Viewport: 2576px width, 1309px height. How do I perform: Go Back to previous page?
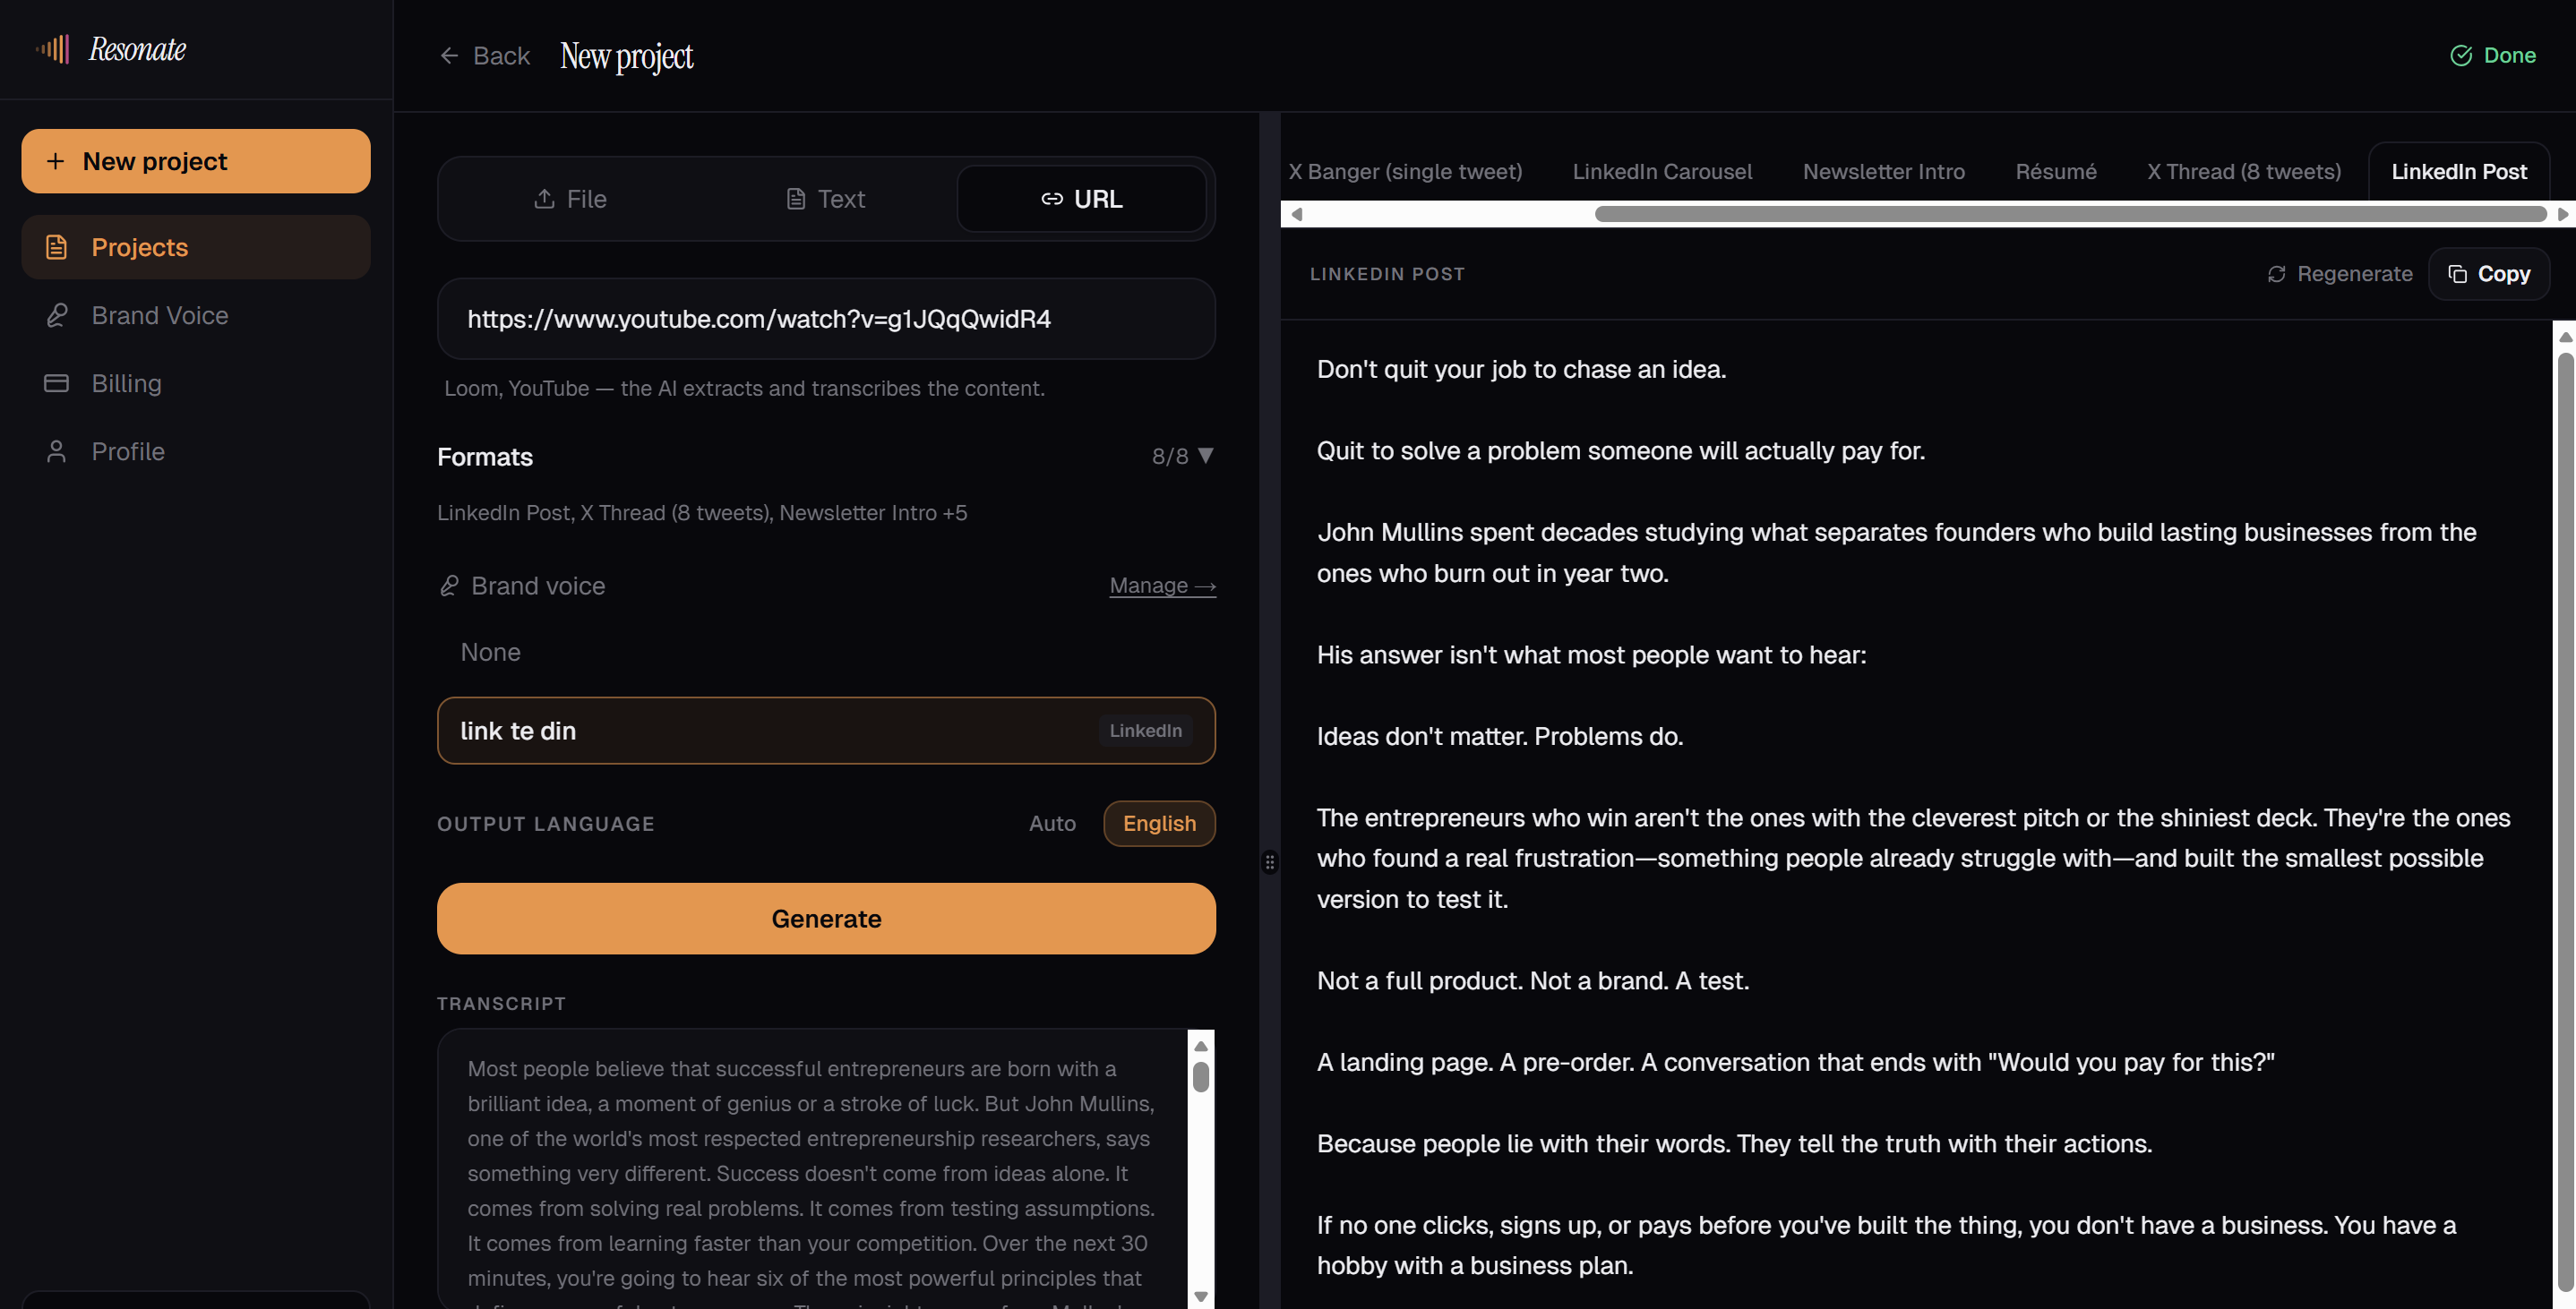pyautogui.click(x=485, y=56)
